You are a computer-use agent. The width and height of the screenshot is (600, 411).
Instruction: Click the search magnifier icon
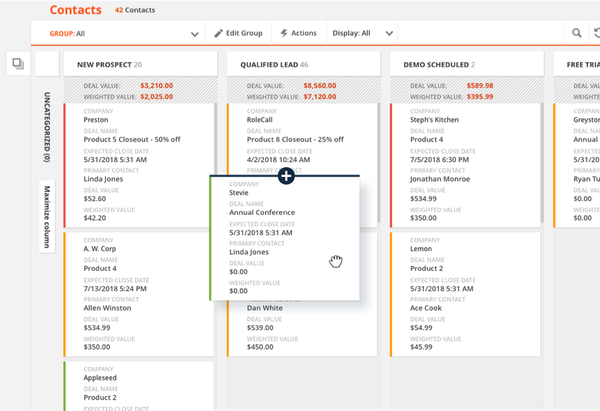tap(577, 33)
